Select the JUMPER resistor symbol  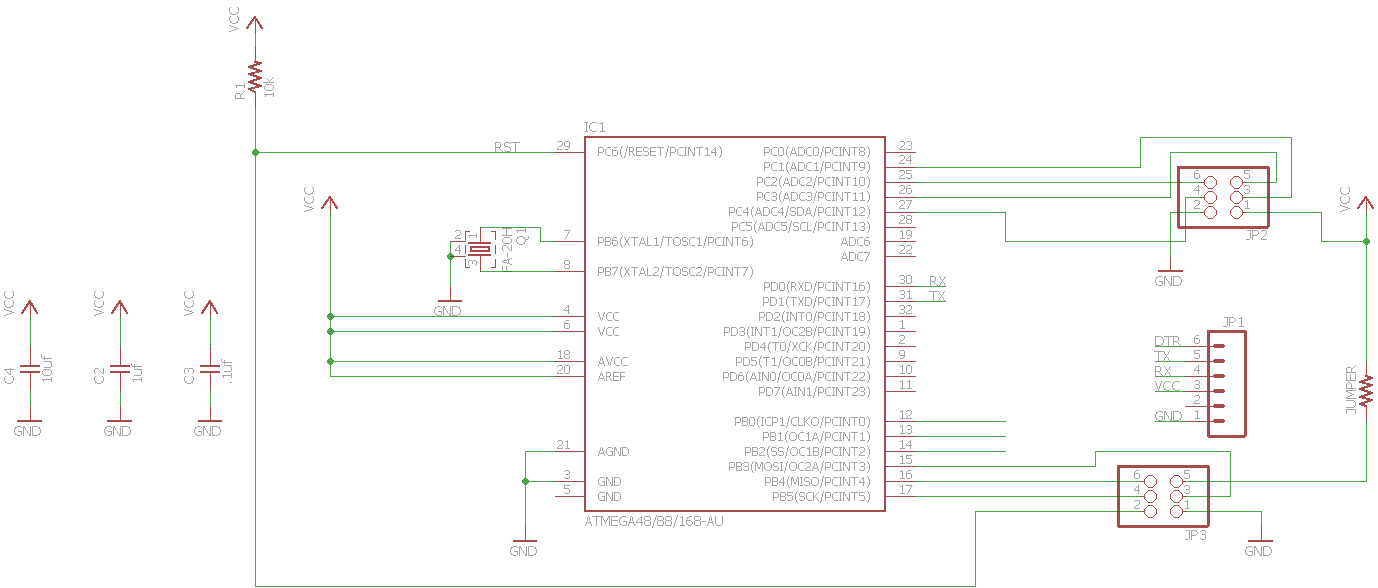click(1366, 391)
